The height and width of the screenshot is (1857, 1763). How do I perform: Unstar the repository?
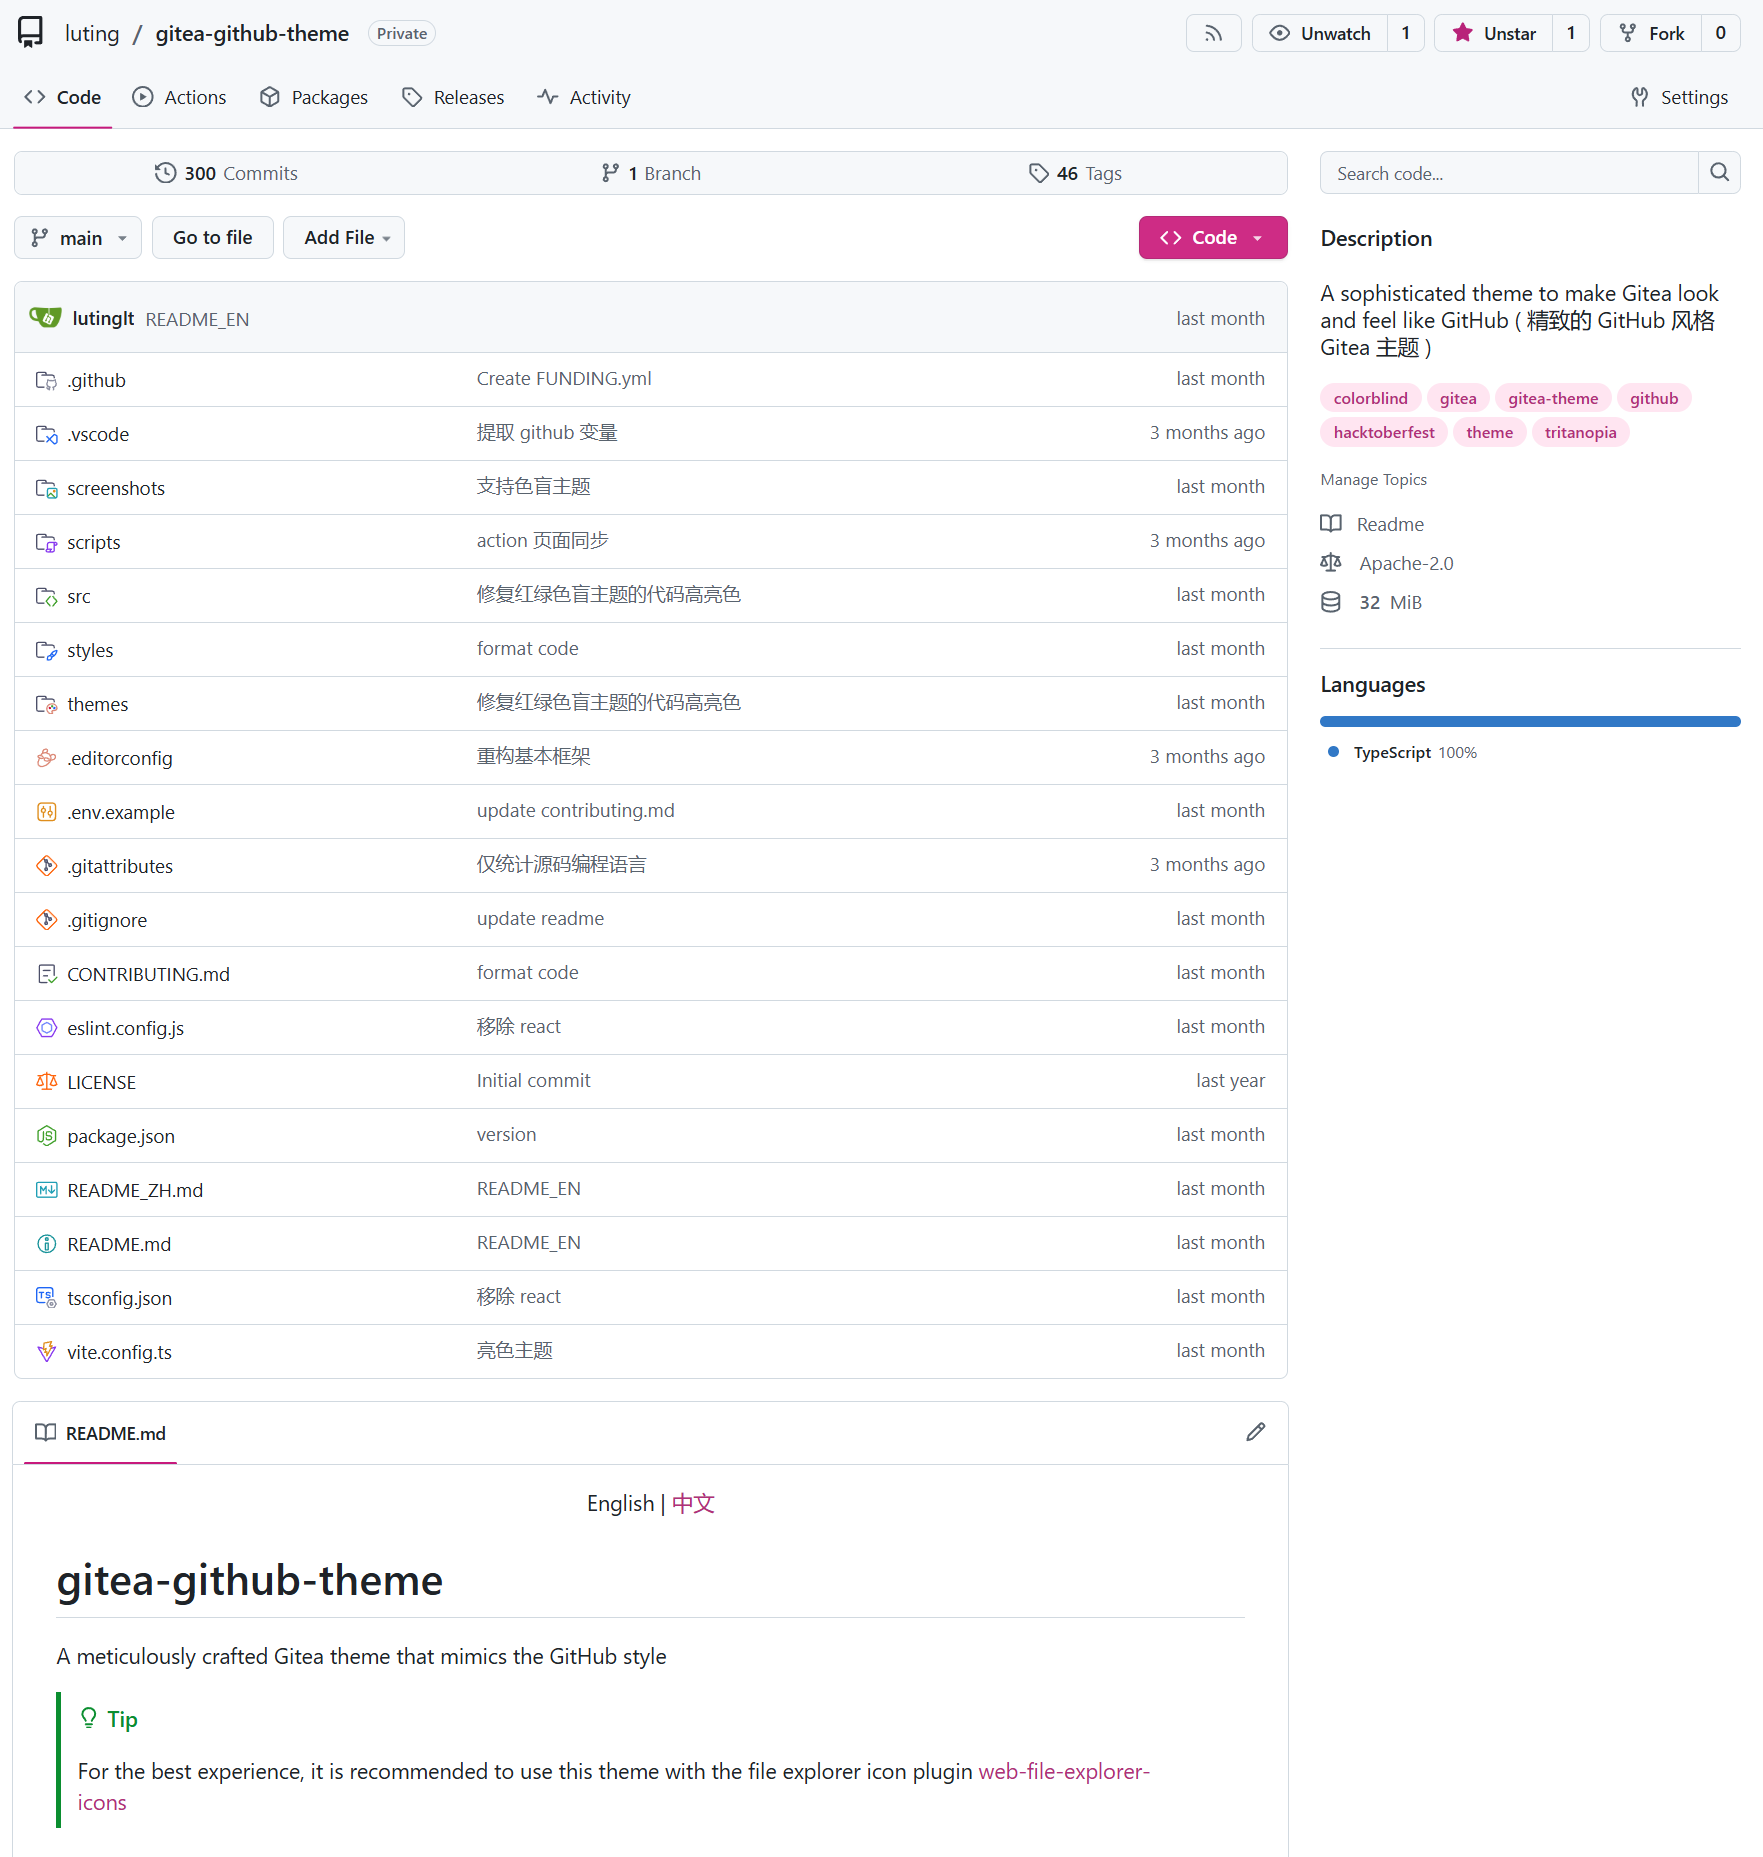[1494, 33]
